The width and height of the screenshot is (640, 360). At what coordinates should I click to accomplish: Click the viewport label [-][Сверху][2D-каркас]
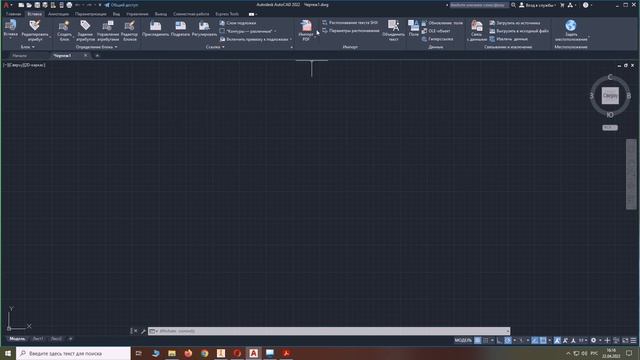[x=24, y=65]
